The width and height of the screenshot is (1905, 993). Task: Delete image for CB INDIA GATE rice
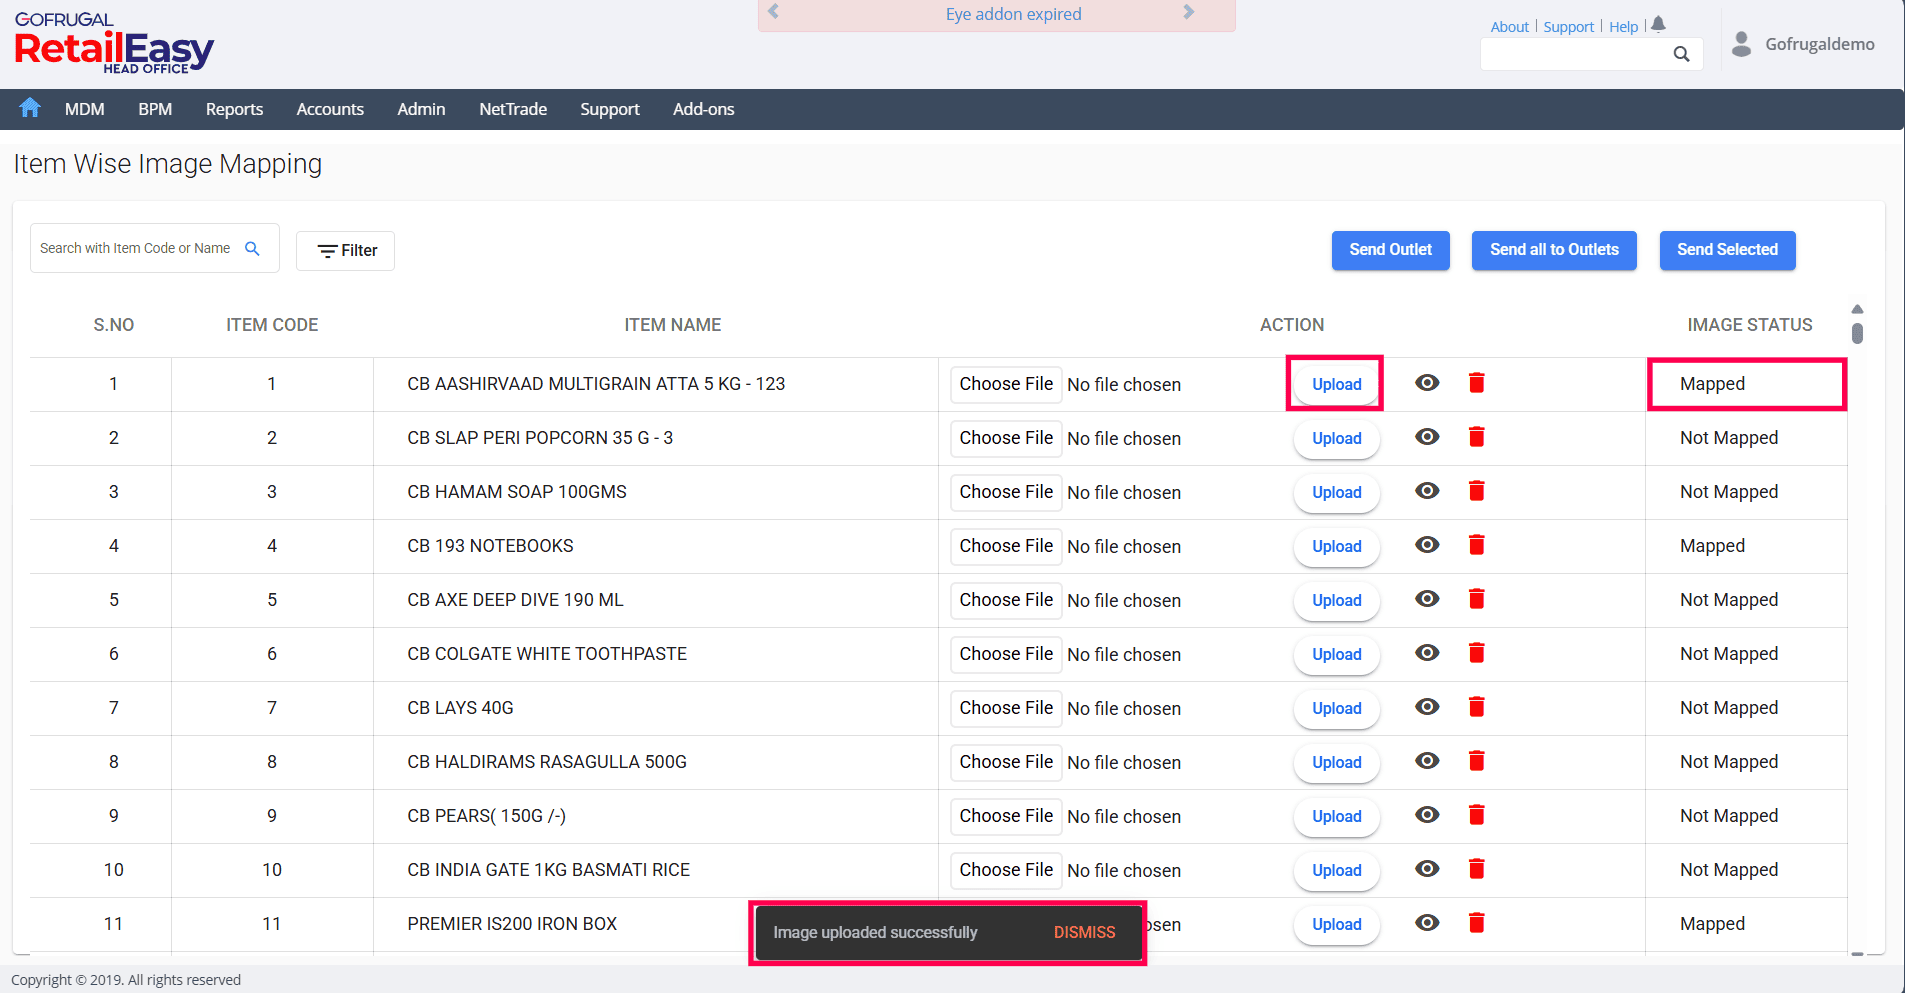(1476, 868)
